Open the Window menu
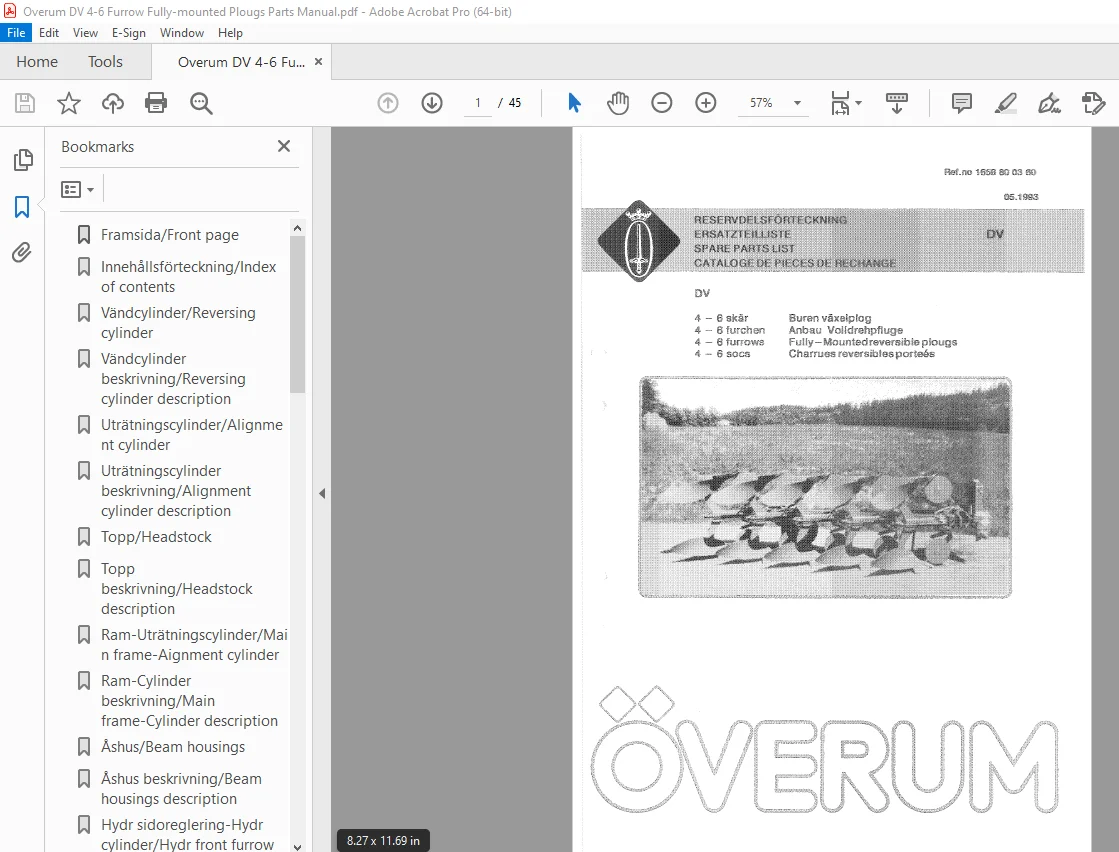Viewport: 1119px width, 852px height. (181, 33)
